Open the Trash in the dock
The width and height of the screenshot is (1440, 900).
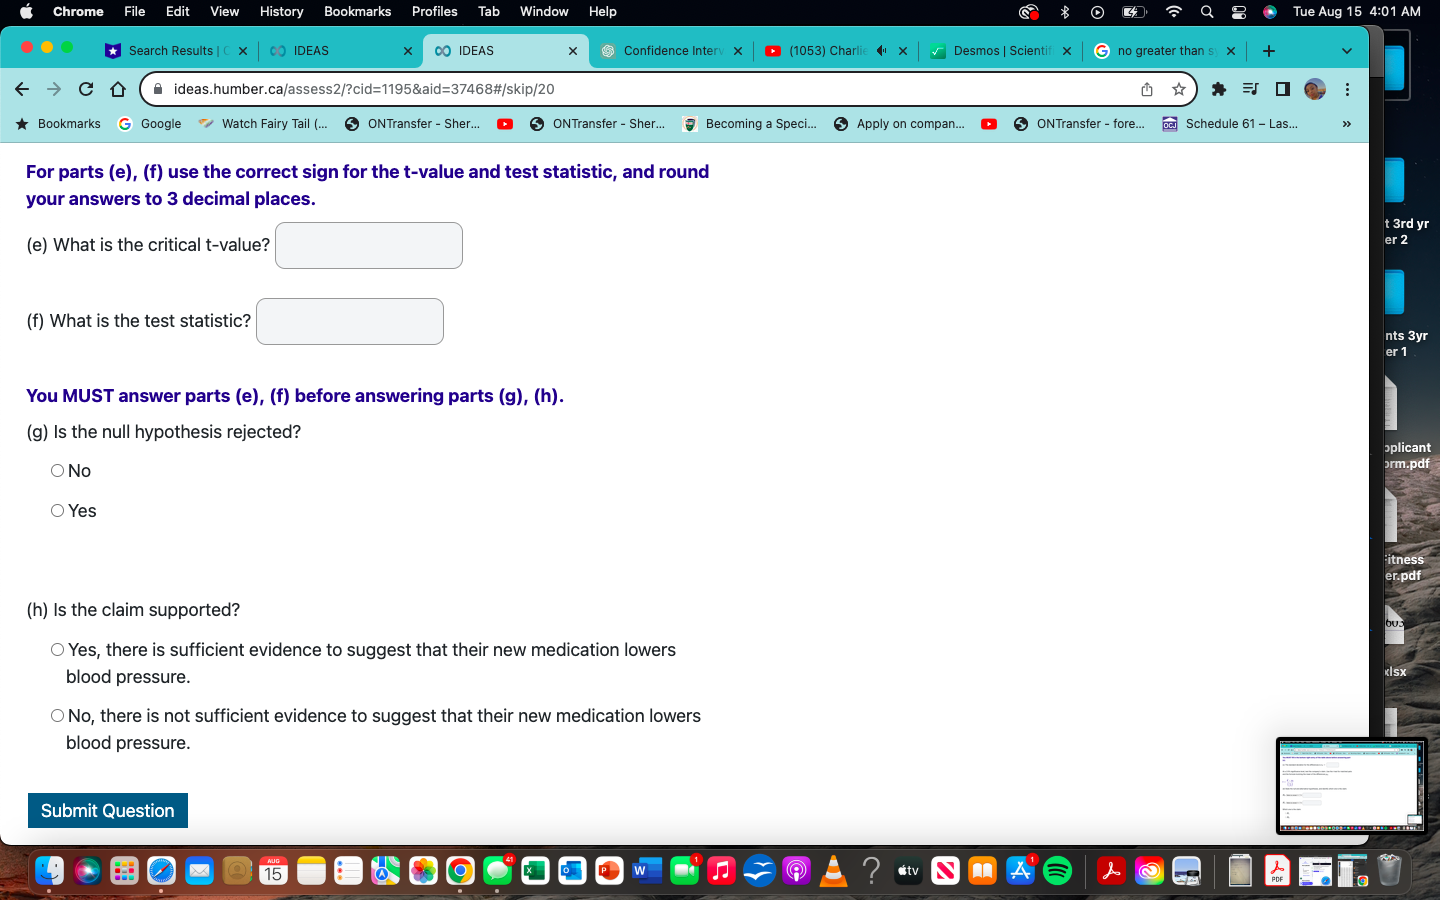coord(1389,871)
